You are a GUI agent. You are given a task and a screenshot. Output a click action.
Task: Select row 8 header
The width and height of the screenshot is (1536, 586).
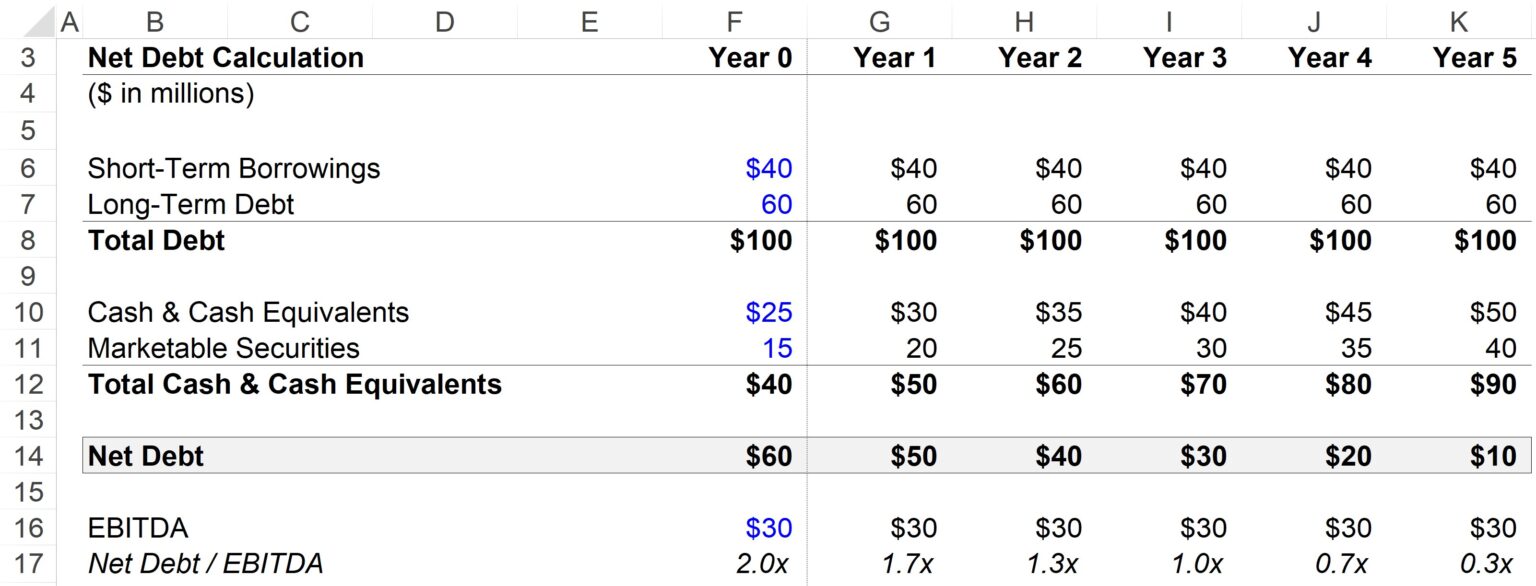coord(30,240)
